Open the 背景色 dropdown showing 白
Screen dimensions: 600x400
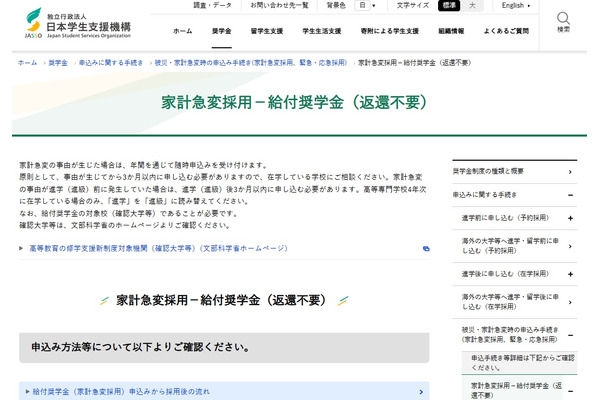point(365,5)
